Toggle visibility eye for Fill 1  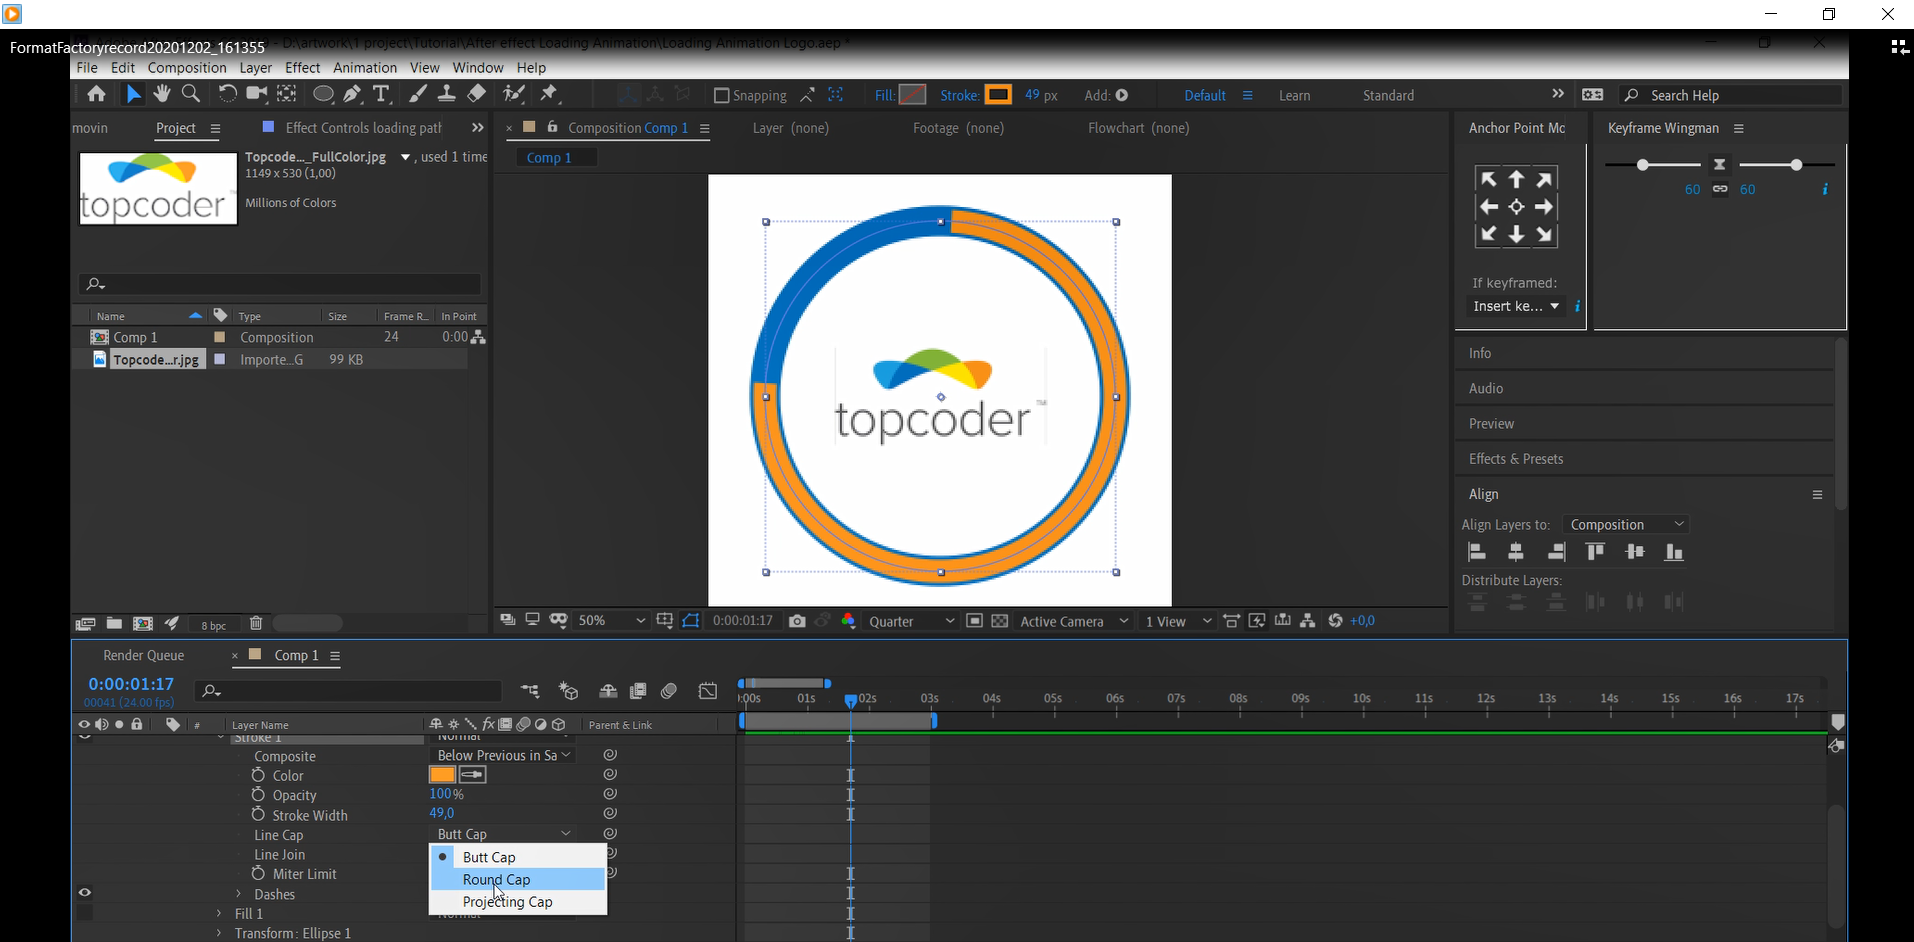[x=85, y=913]
